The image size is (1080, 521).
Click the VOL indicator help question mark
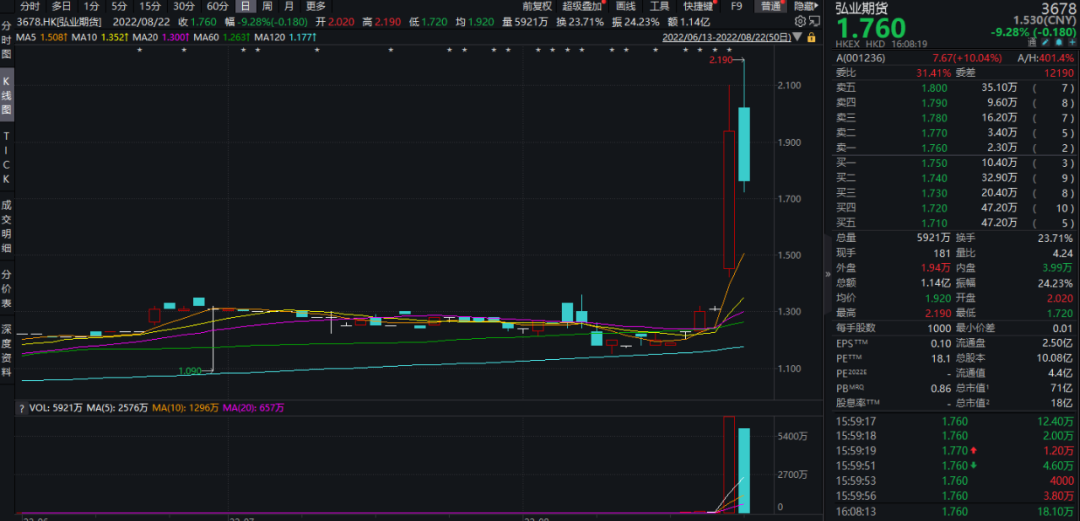click(x=21, y=408)
